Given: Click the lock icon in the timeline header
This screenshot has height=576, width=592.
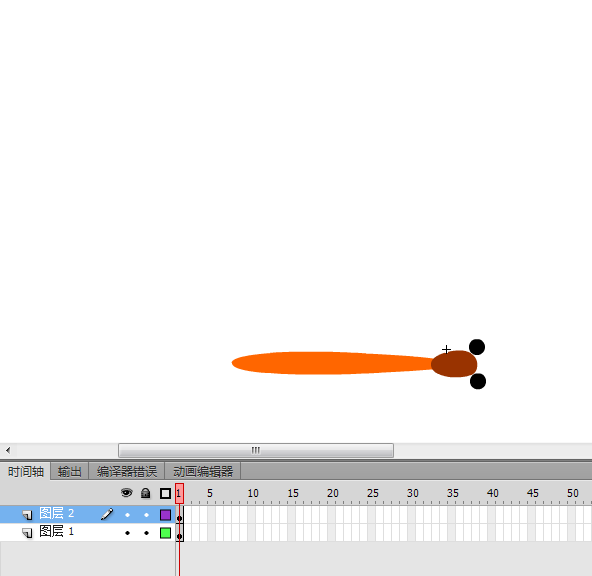Looking at the screenshot, I should [146, 493].
